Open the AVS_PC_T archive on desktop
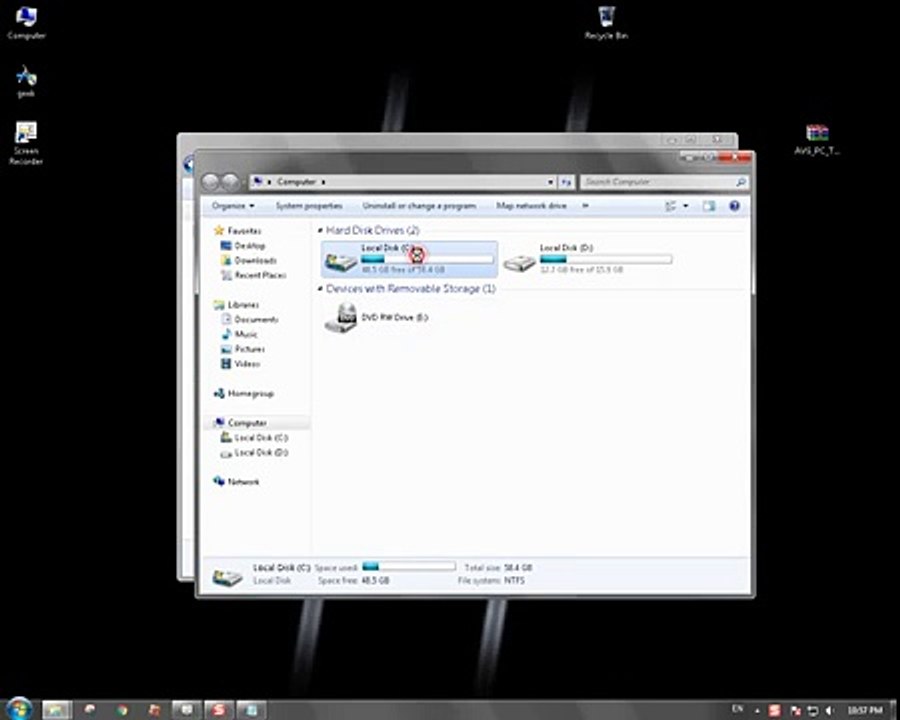 click(x=817, y=140)
